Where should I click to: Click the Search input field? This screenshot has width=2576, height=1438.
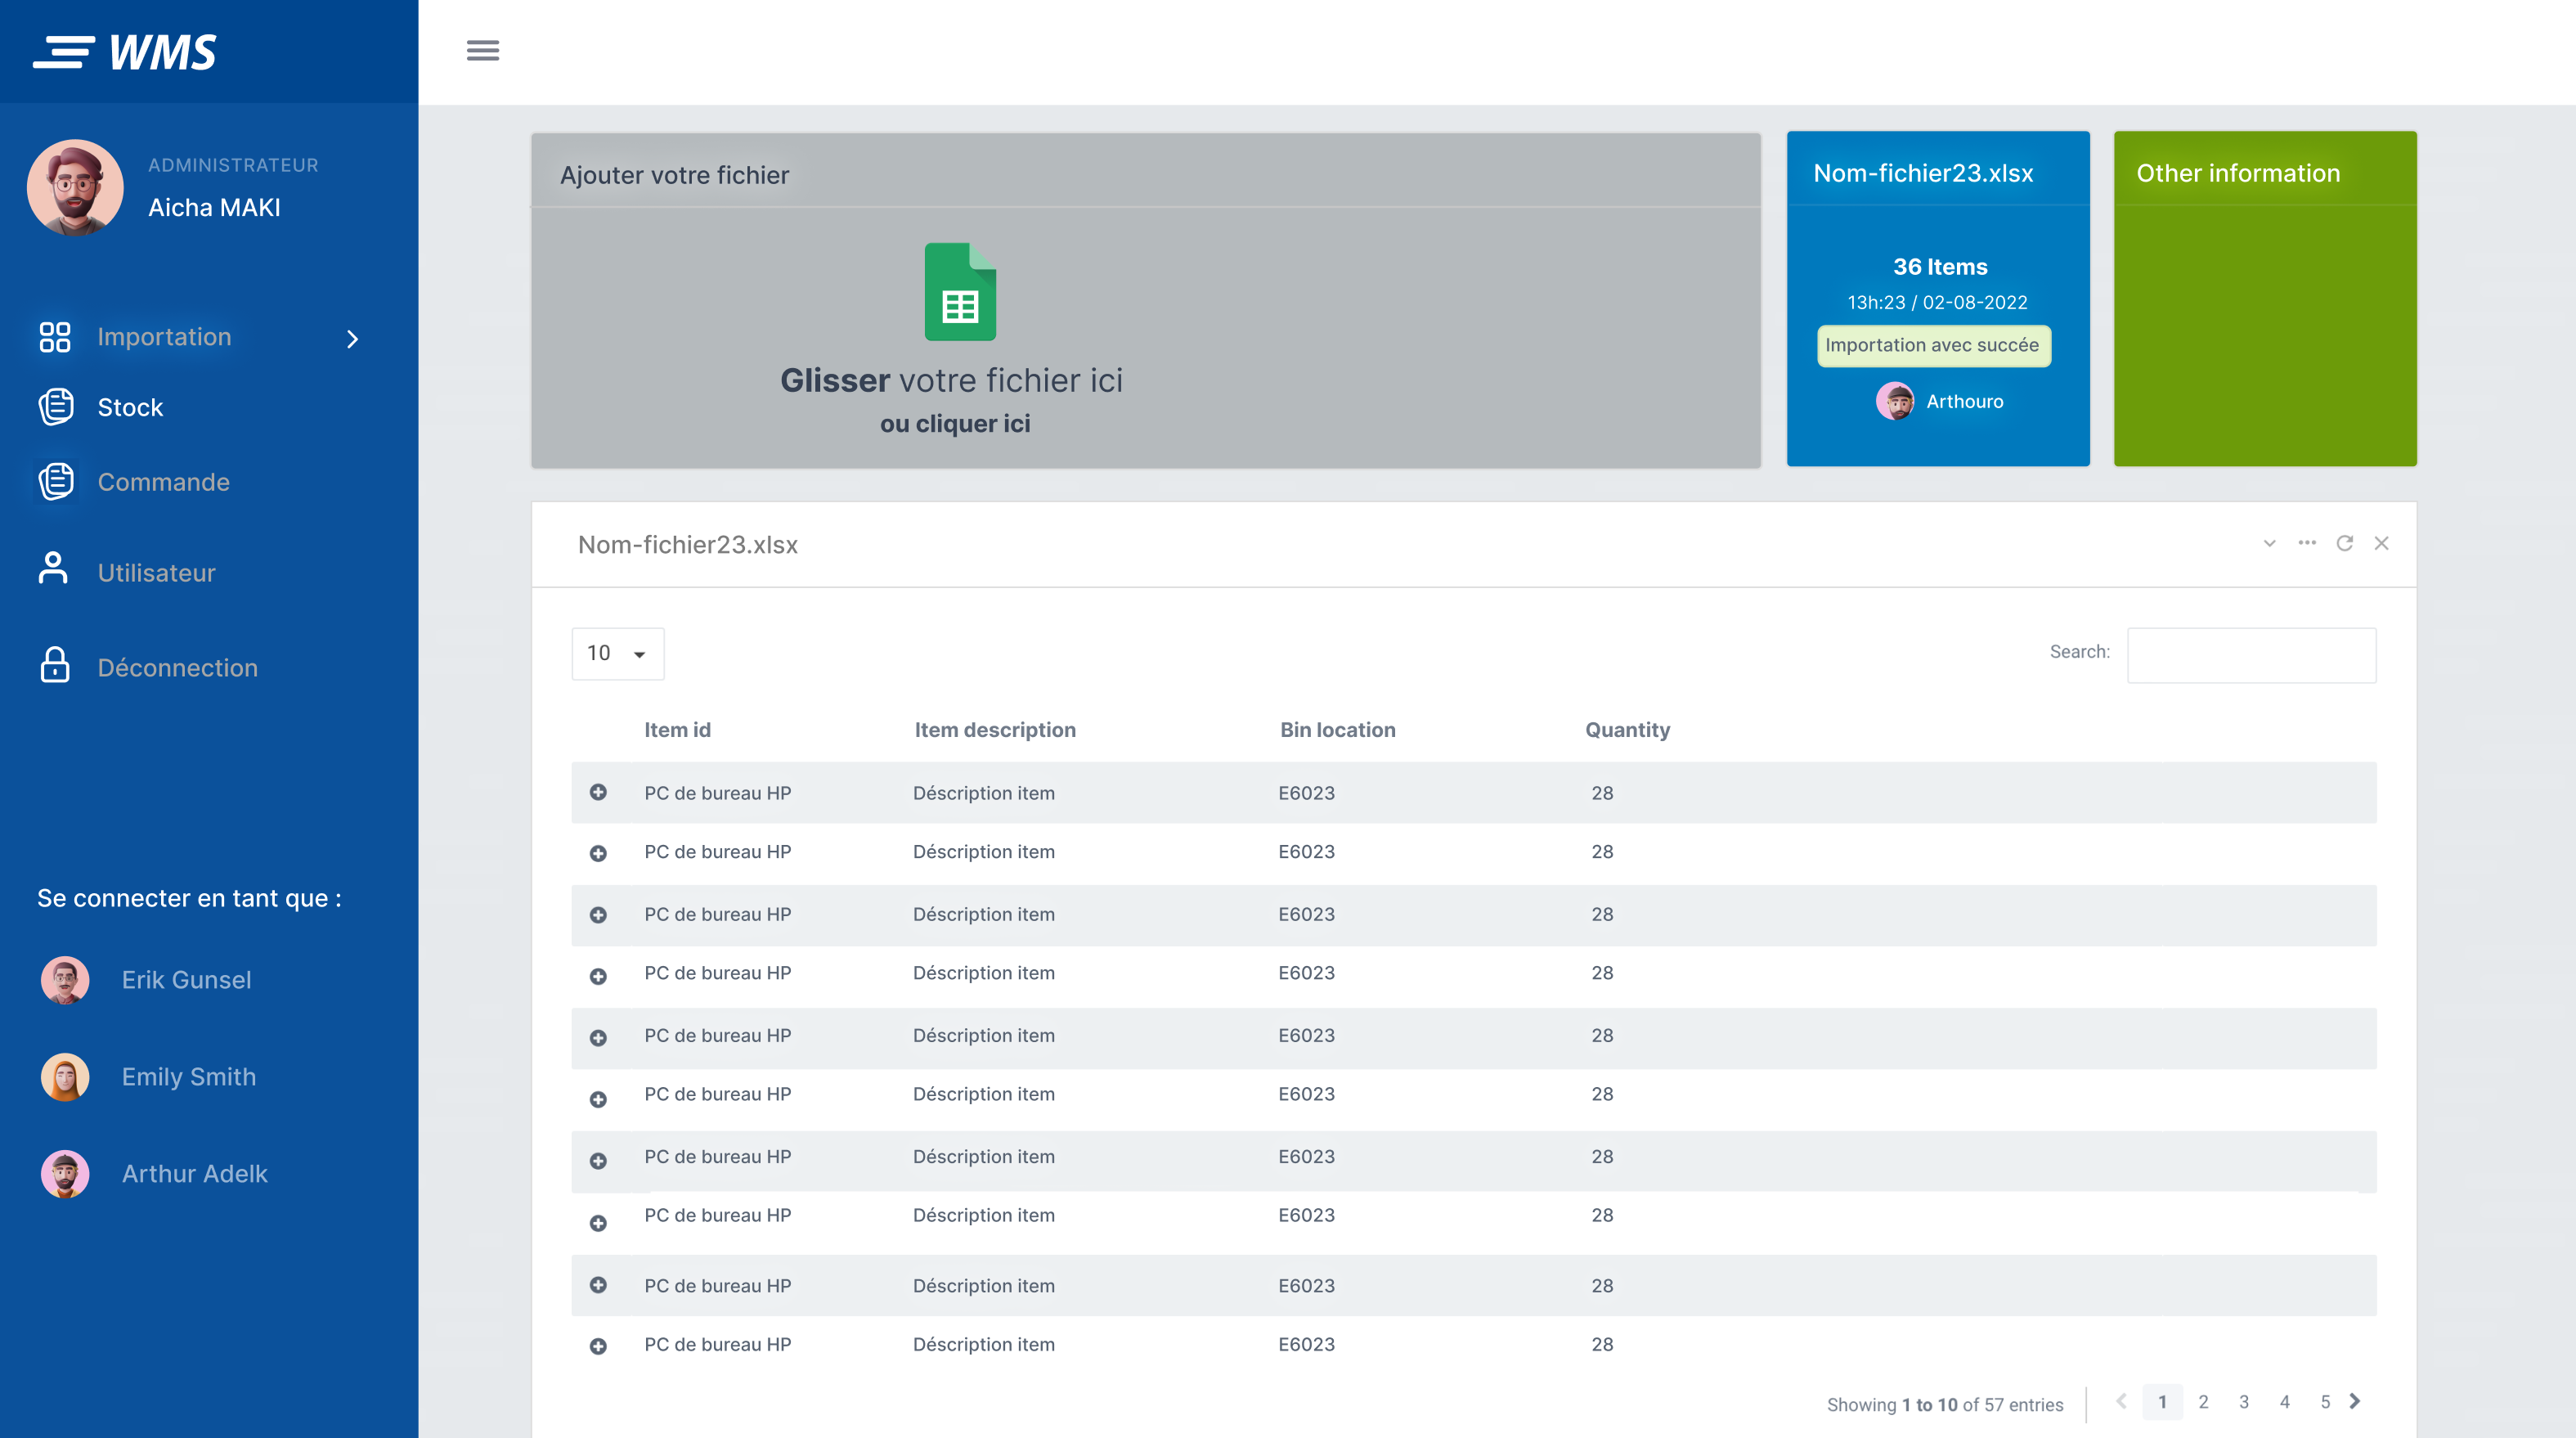[2251, 654]
